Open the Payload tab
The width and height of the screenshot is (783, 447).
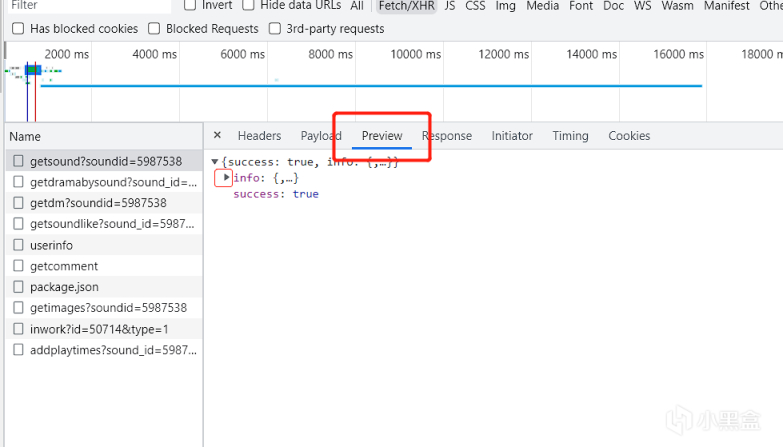click(x=321, y=136)
